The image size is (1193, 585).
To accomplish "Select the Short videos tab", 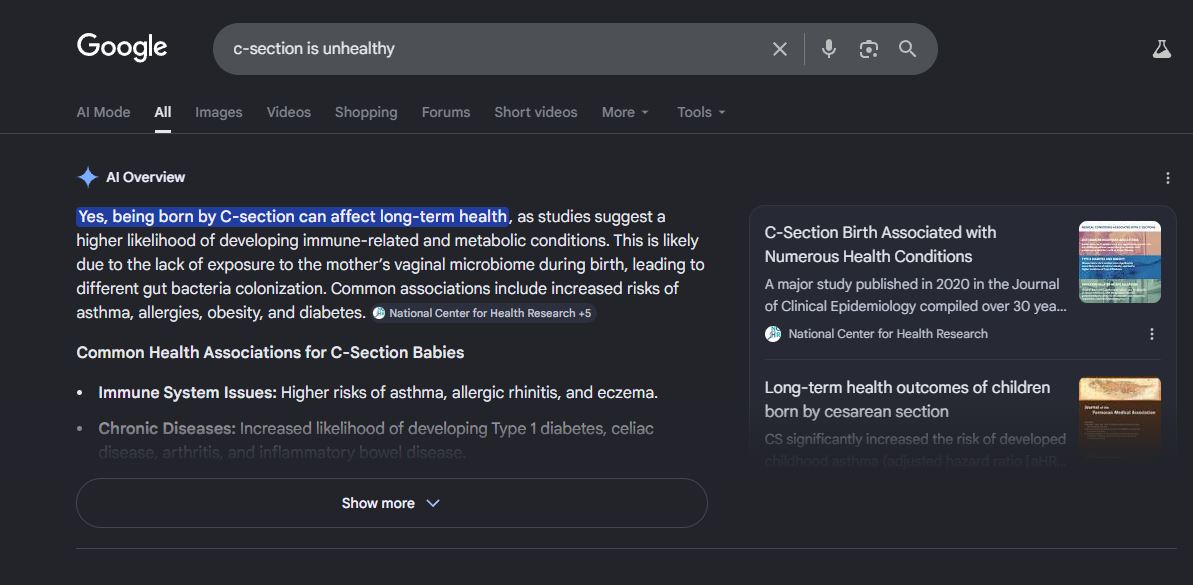I will (x=535, y=112).
